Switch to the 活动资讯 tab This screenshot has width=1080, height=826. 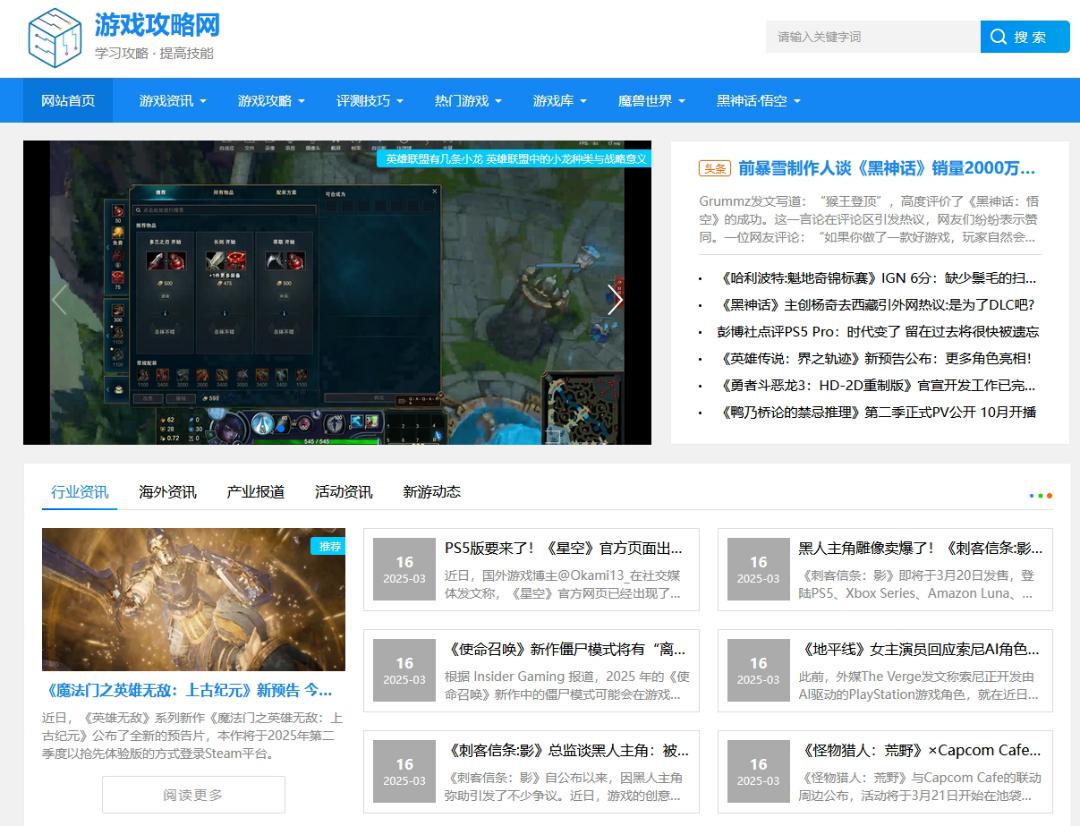[344, 492]
